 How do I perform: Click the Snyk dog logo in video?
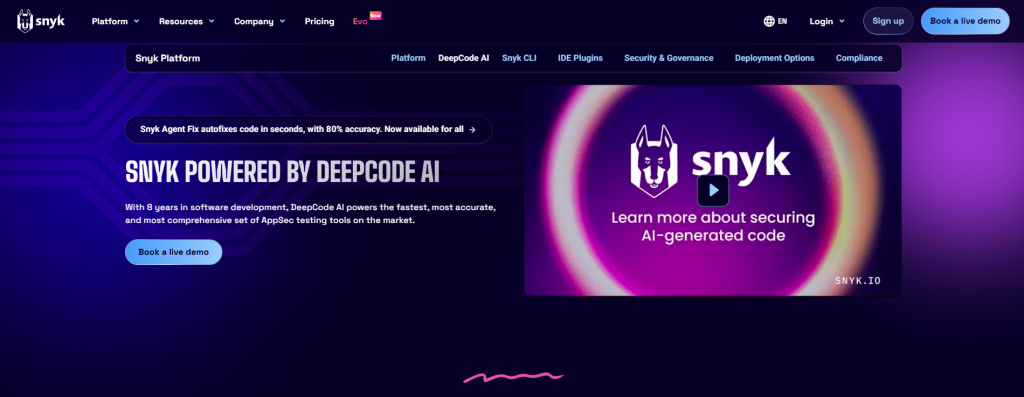[x=654, y=161]
